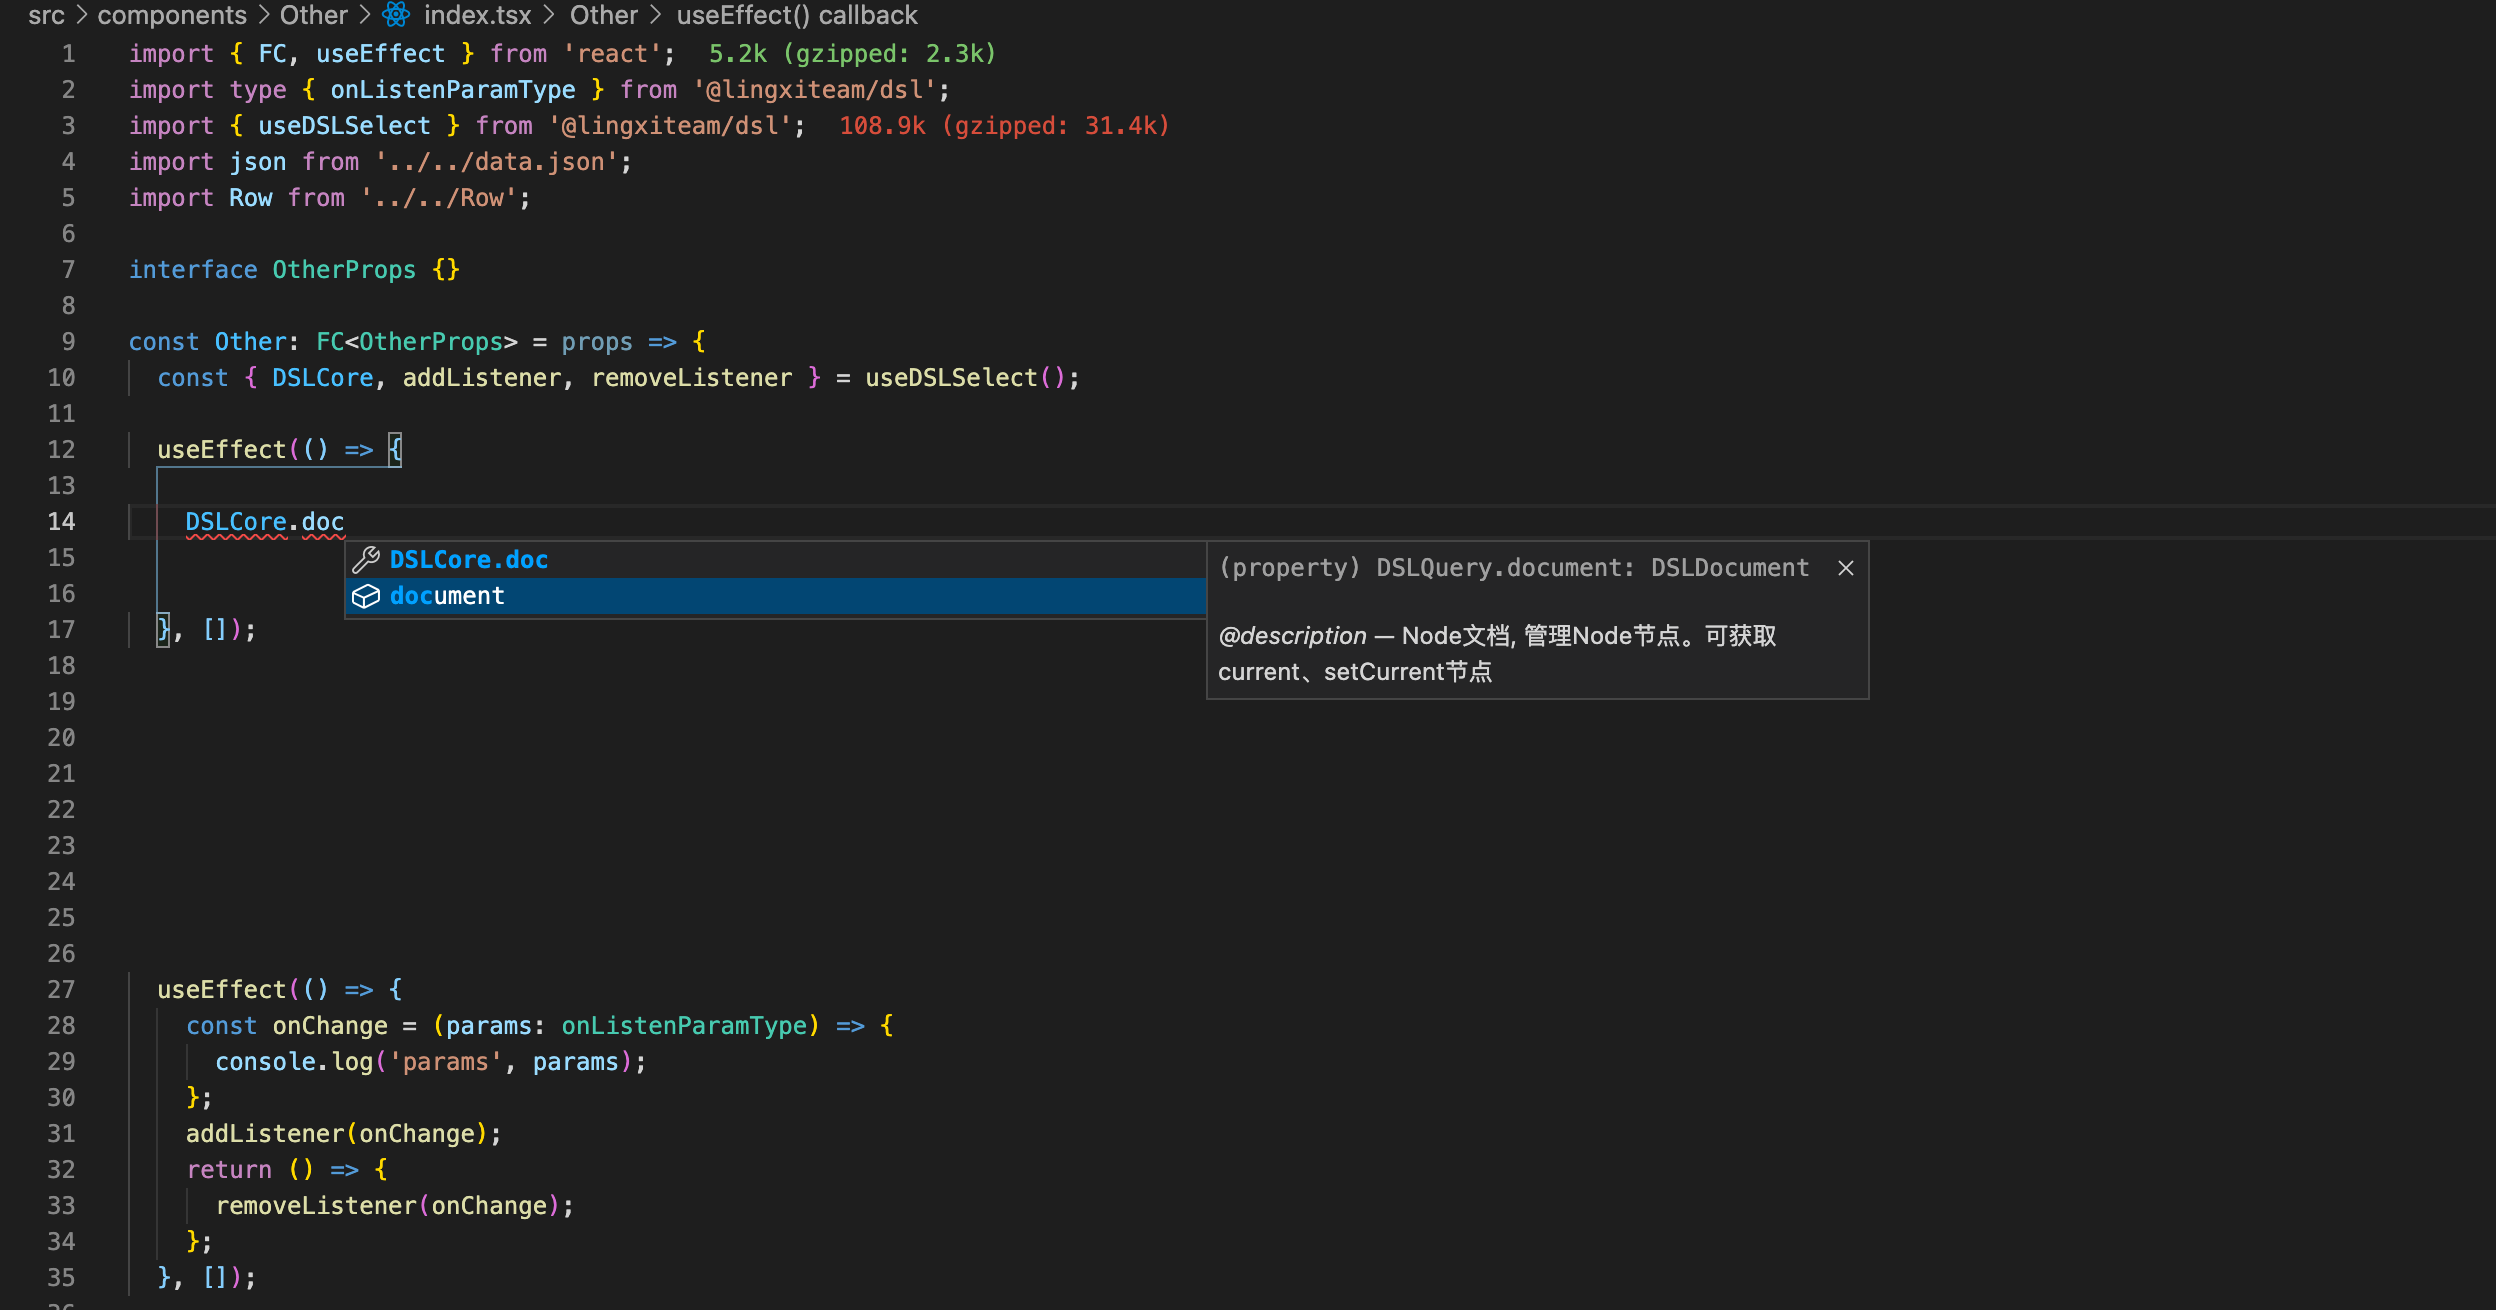Click 'useDSLSelect()' call on line 10
Image resolution: width=2496 pixels, height=1310 pixels.
click(x=966, y=378)
